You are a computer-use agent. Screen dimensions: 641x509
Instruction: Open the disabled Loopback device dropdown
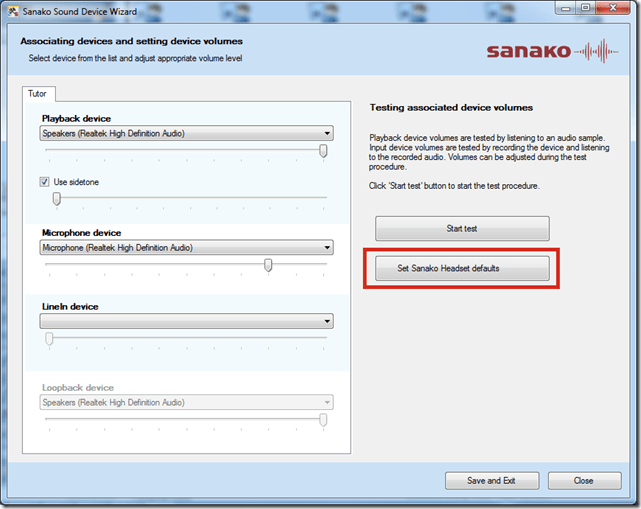(x=186, y=402)
